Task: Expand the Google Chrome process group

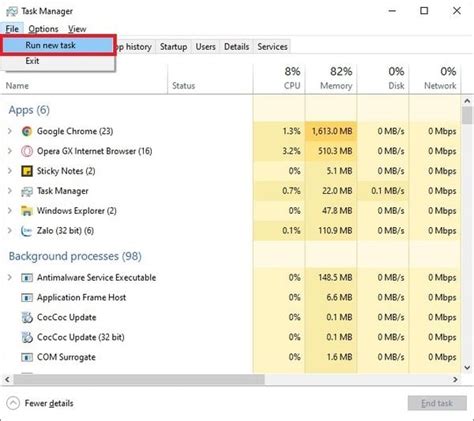Action: click(x=10, y=131)
